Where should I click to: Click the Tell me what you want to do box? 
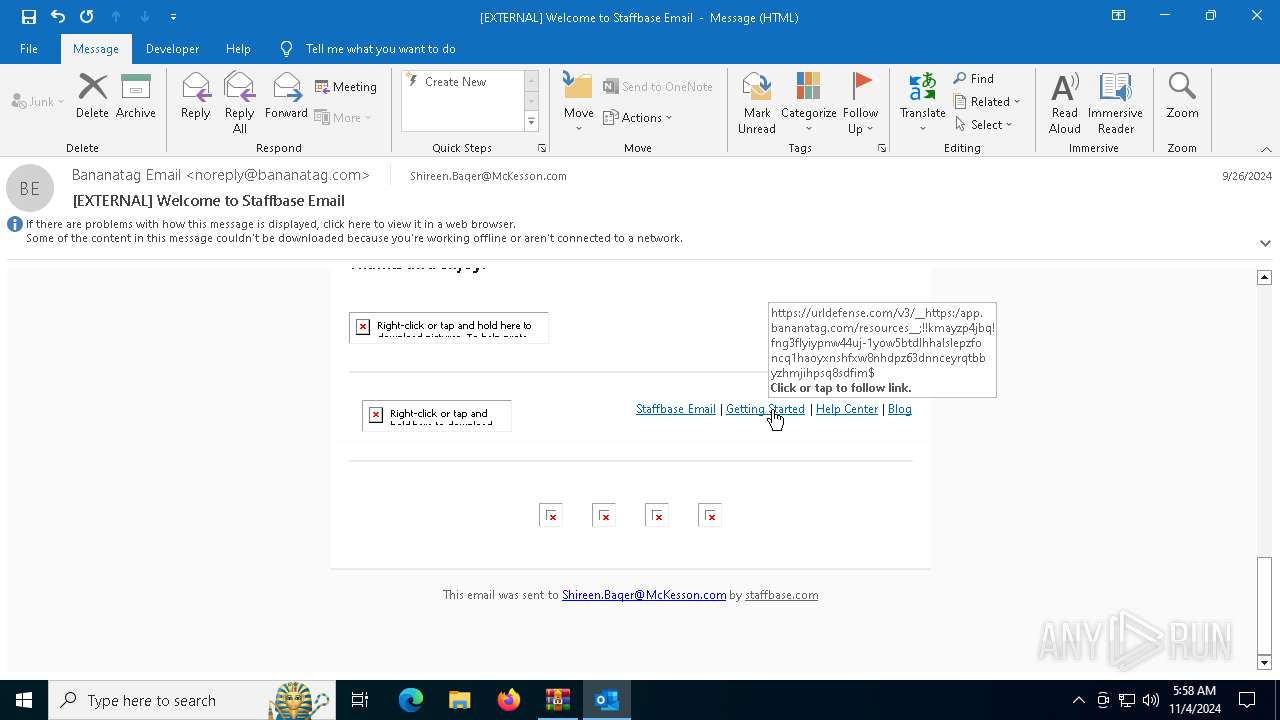click(380, 48)
